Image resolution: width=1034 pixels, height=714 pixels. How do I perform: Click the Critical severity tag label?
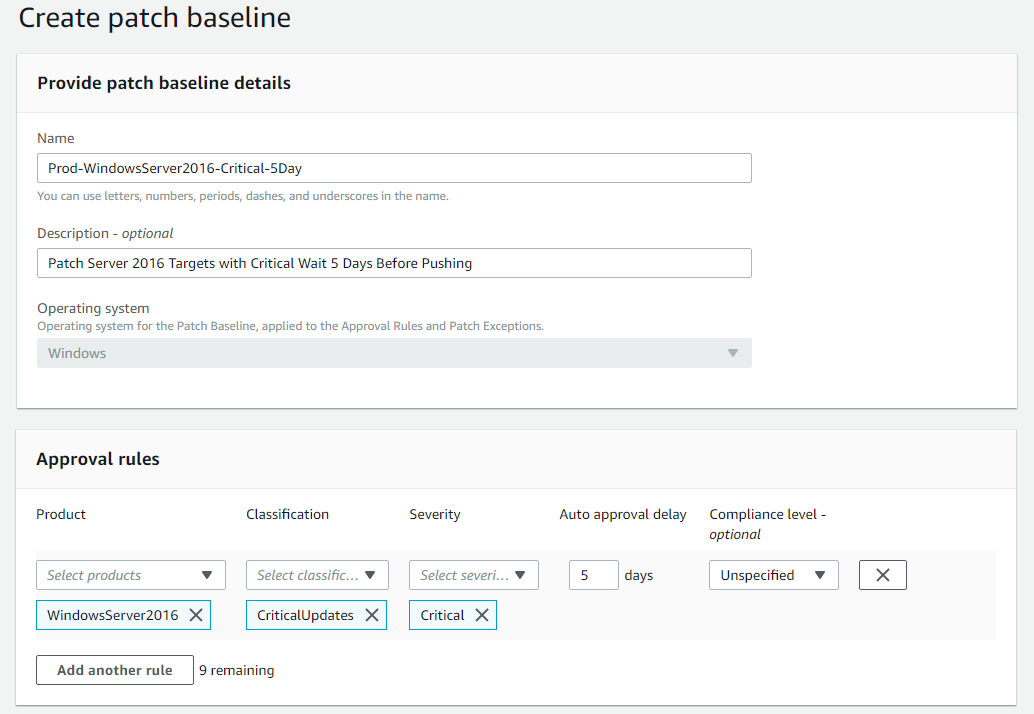pyautogui.click(x=442, y=615)
